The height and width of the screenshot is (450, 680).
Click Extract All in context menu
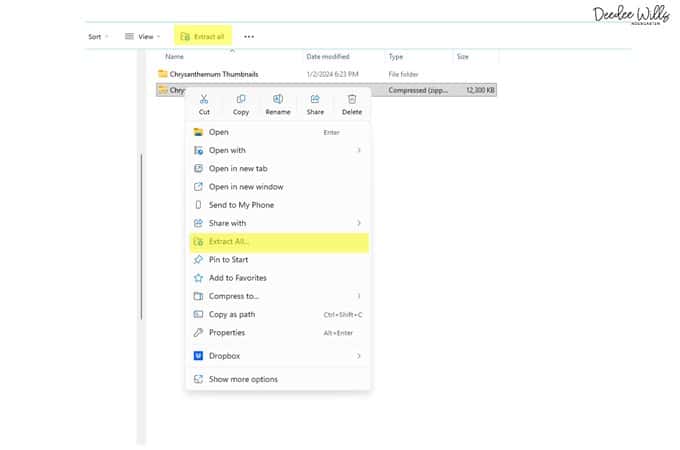point(279,242)
